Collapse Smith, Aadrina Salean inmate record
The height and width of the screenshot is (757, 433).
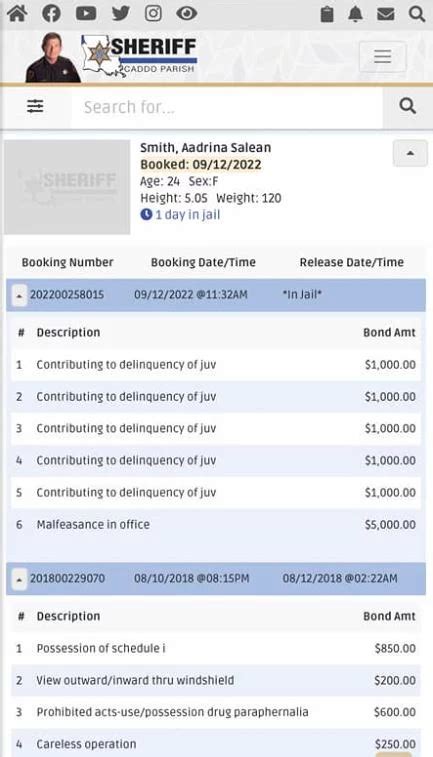[x=410, y=154]
